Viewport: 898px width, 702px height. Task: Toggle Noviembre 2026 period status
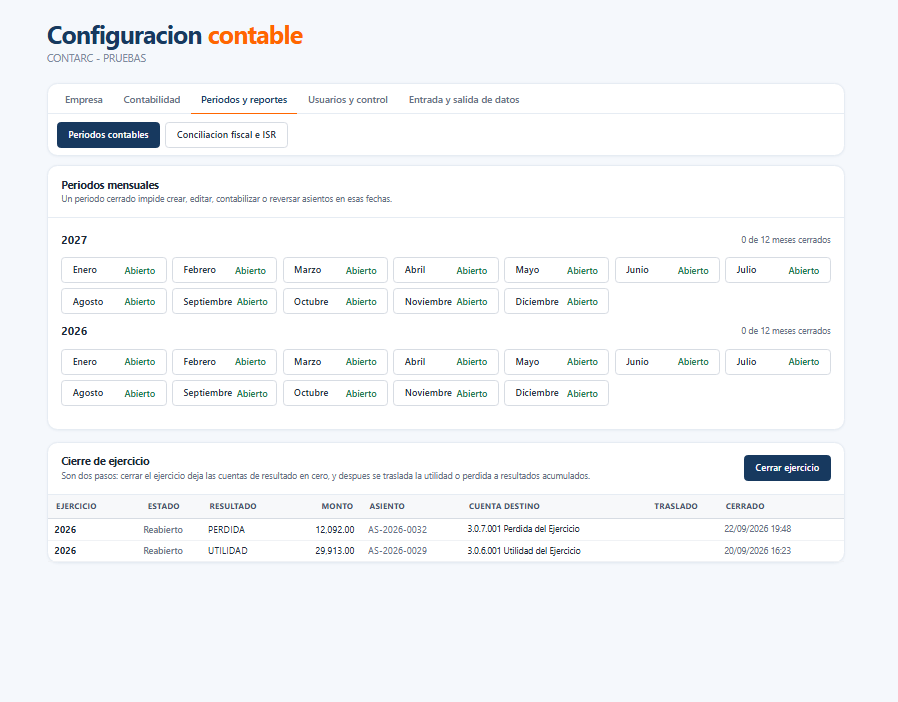pyautogui.click(x=446, y=393)
